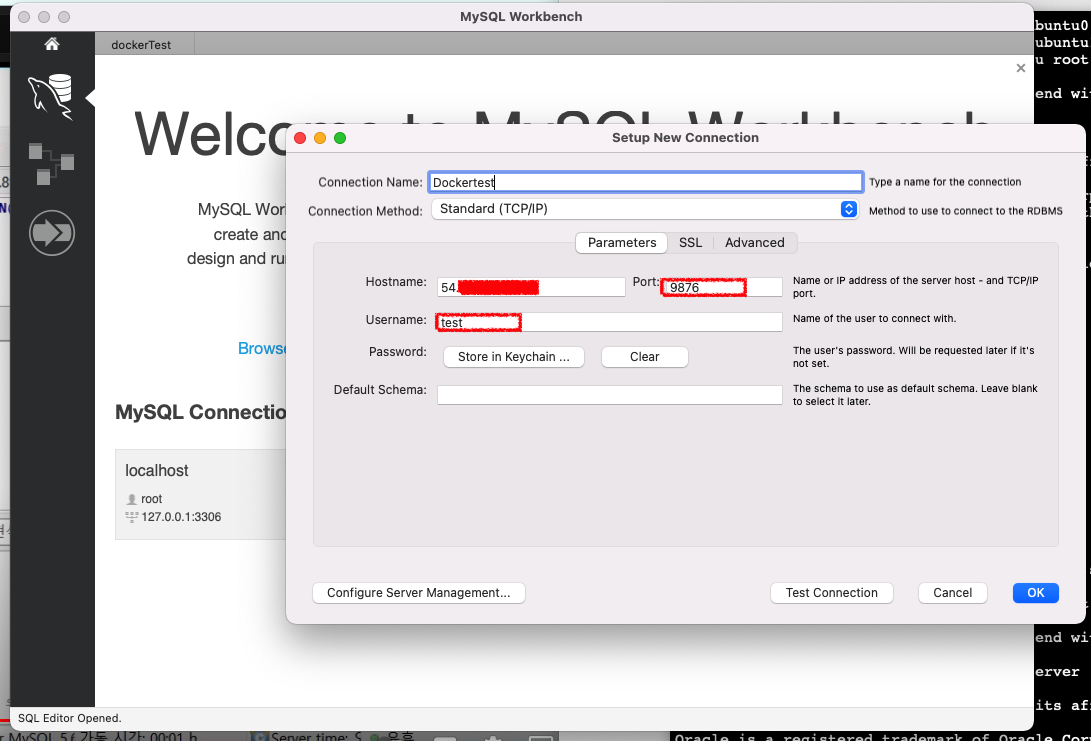The image size is (1091, 741).
Task: Click the Connection Name field
Action: 645,182
